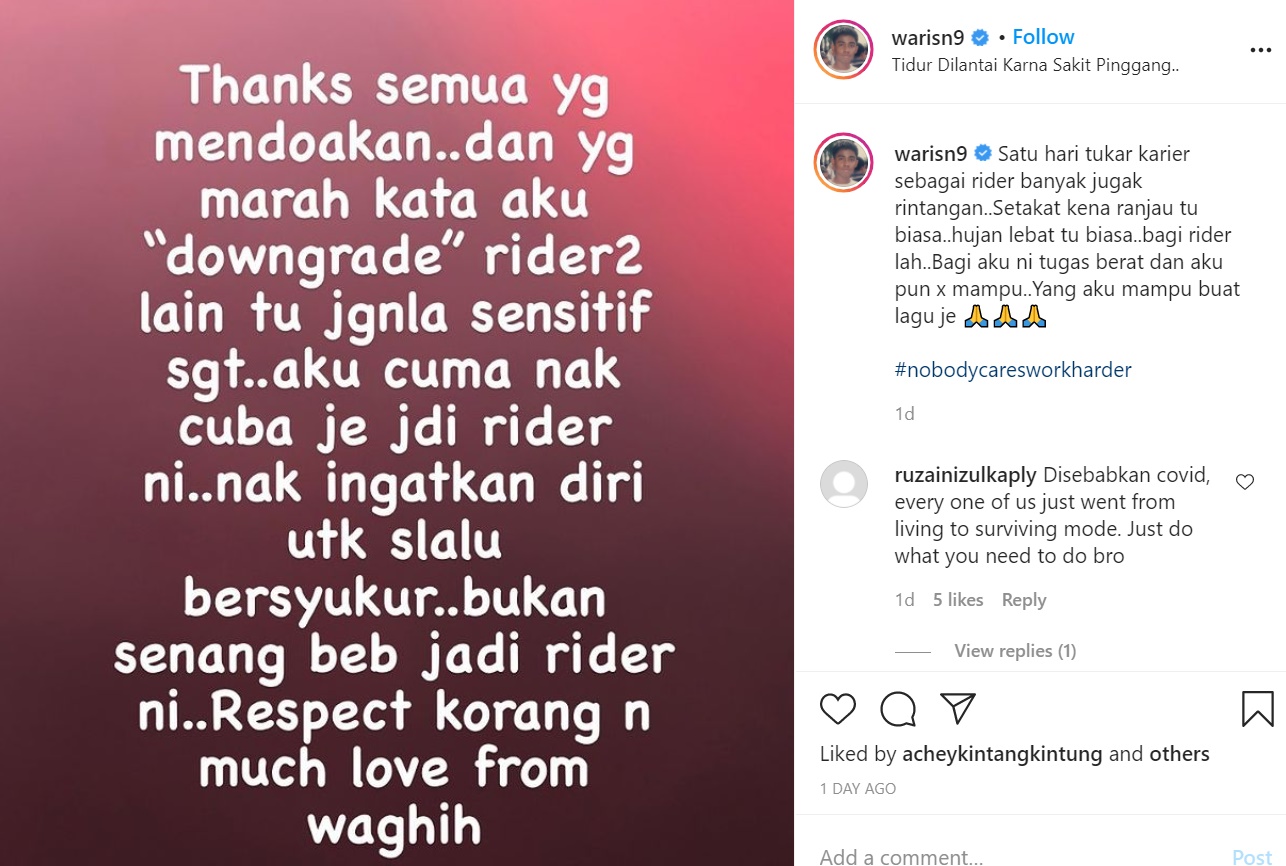Screen dimensions: 1286x866
Task: Click ruzainizulkaply's gray avatar
Action: [x=844, y=484]
